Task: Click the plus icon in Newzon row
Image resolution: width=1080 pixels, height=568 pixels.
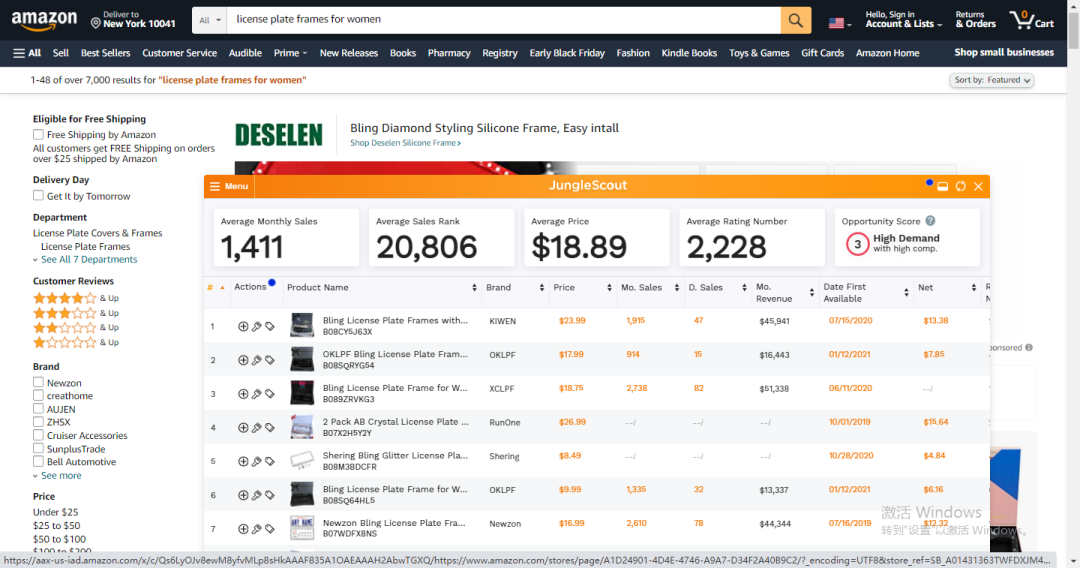Action: click(243, 529)
